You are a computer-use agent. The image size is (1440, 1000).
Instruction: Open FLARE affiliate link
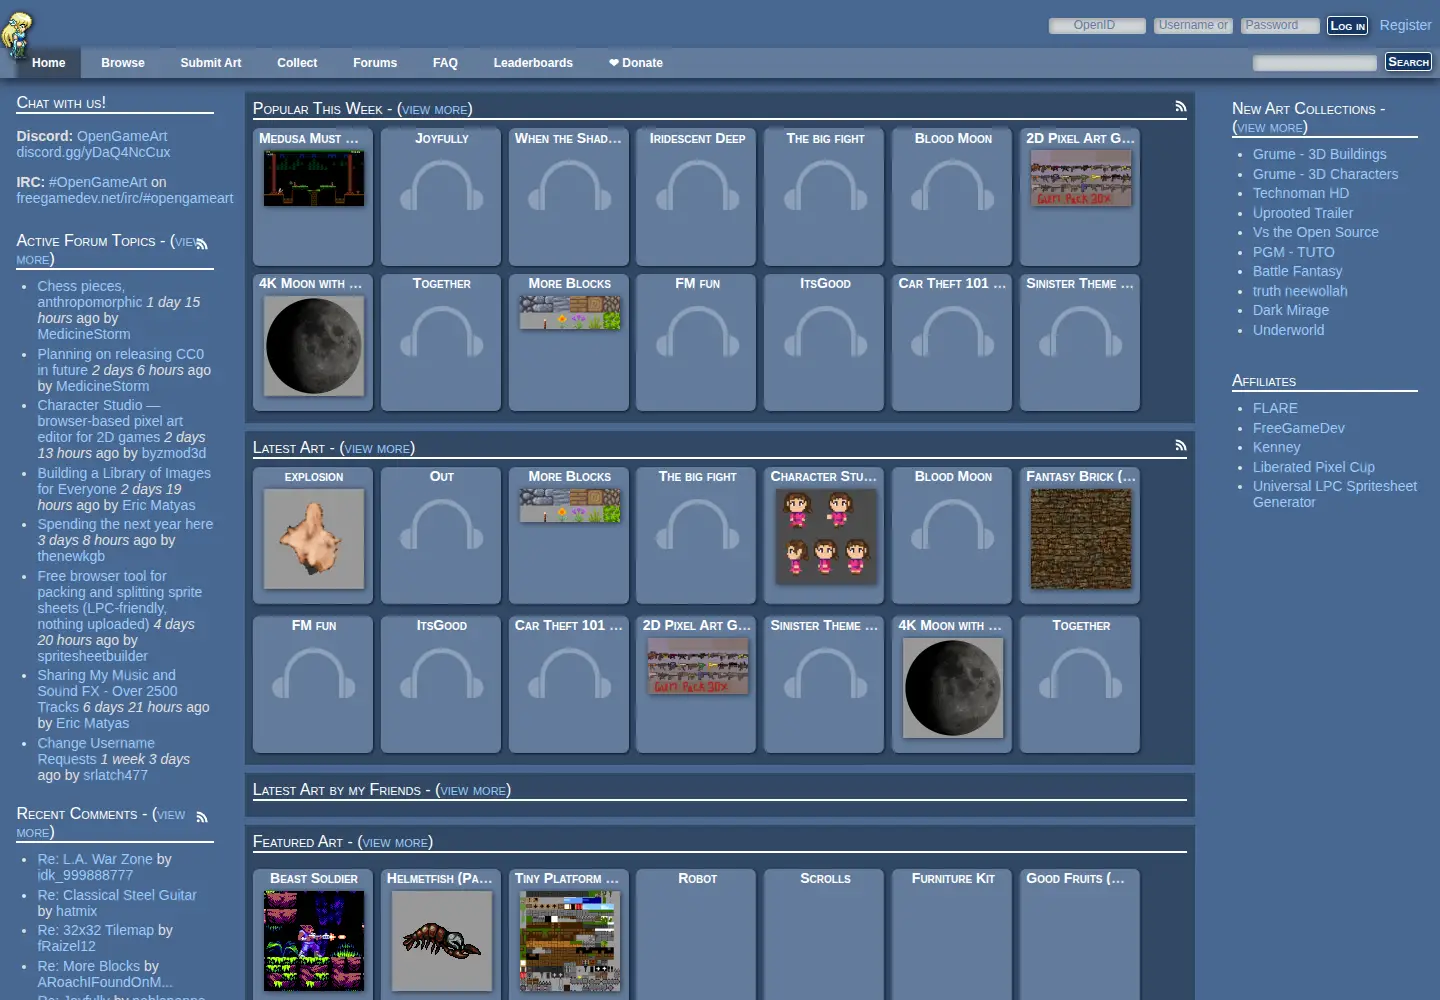coord(1275,408)
